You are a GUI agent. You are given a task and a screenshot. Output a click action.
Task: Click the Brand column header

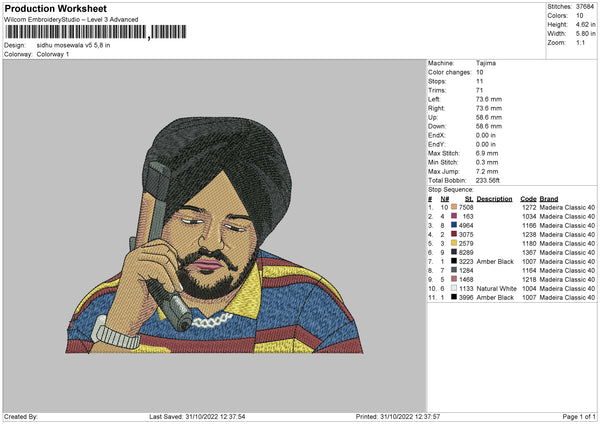[549, 199]
